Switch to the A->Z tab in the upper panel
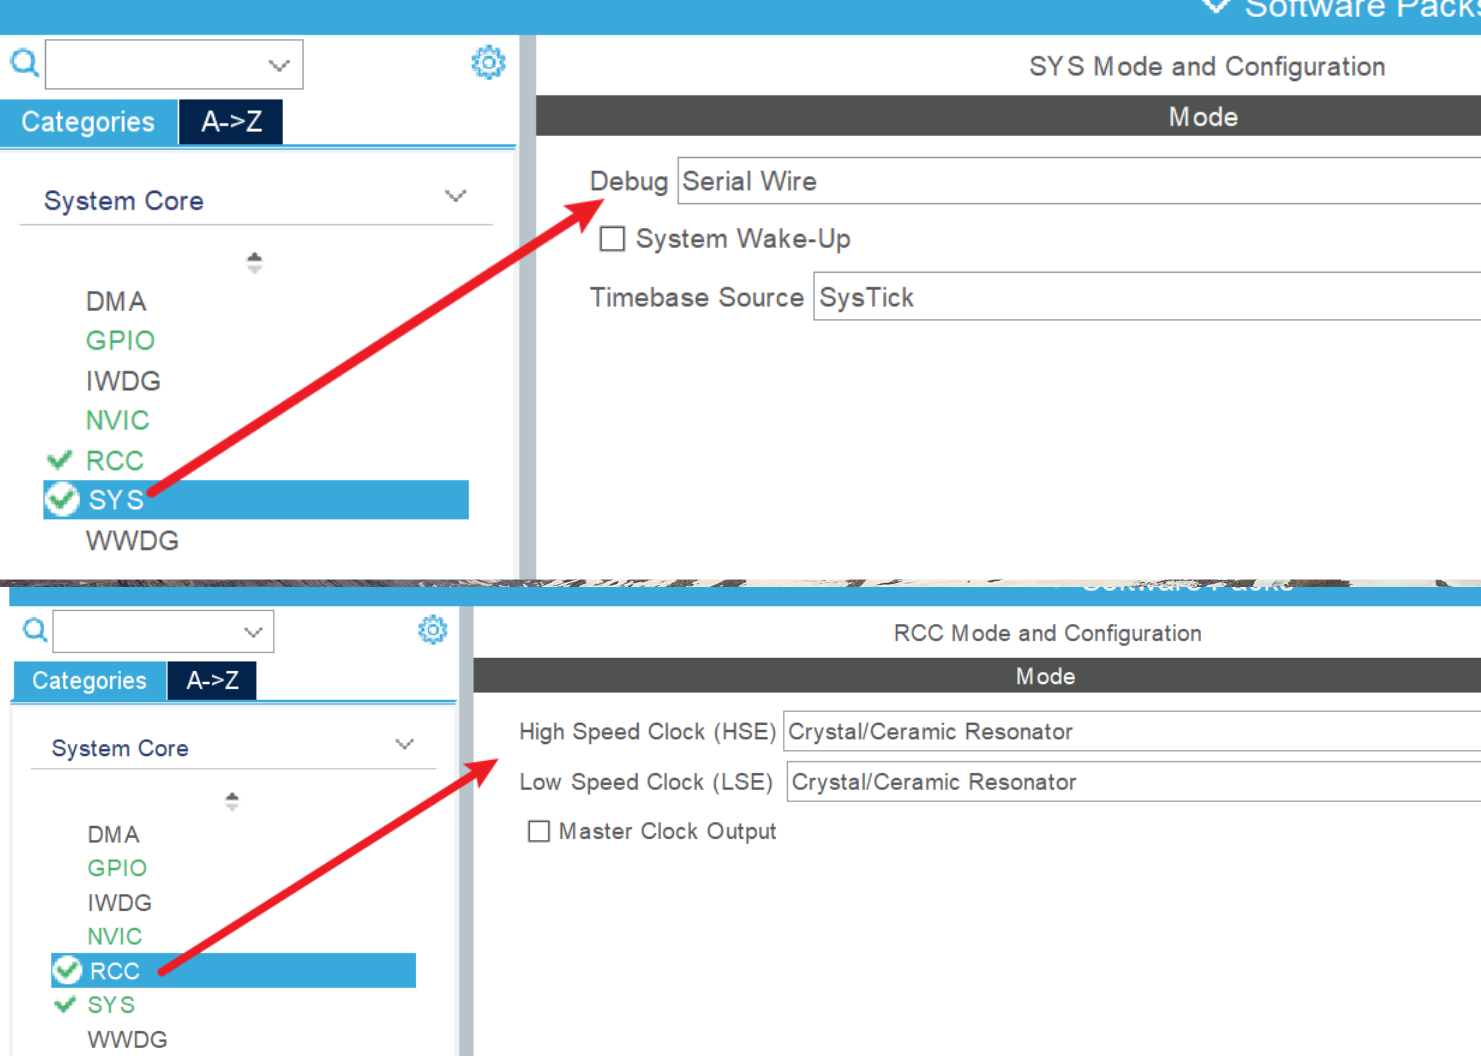Image resolution: width=1481 pixels, height=1056 pixels. pyautogui.click(x=231, y=122)
